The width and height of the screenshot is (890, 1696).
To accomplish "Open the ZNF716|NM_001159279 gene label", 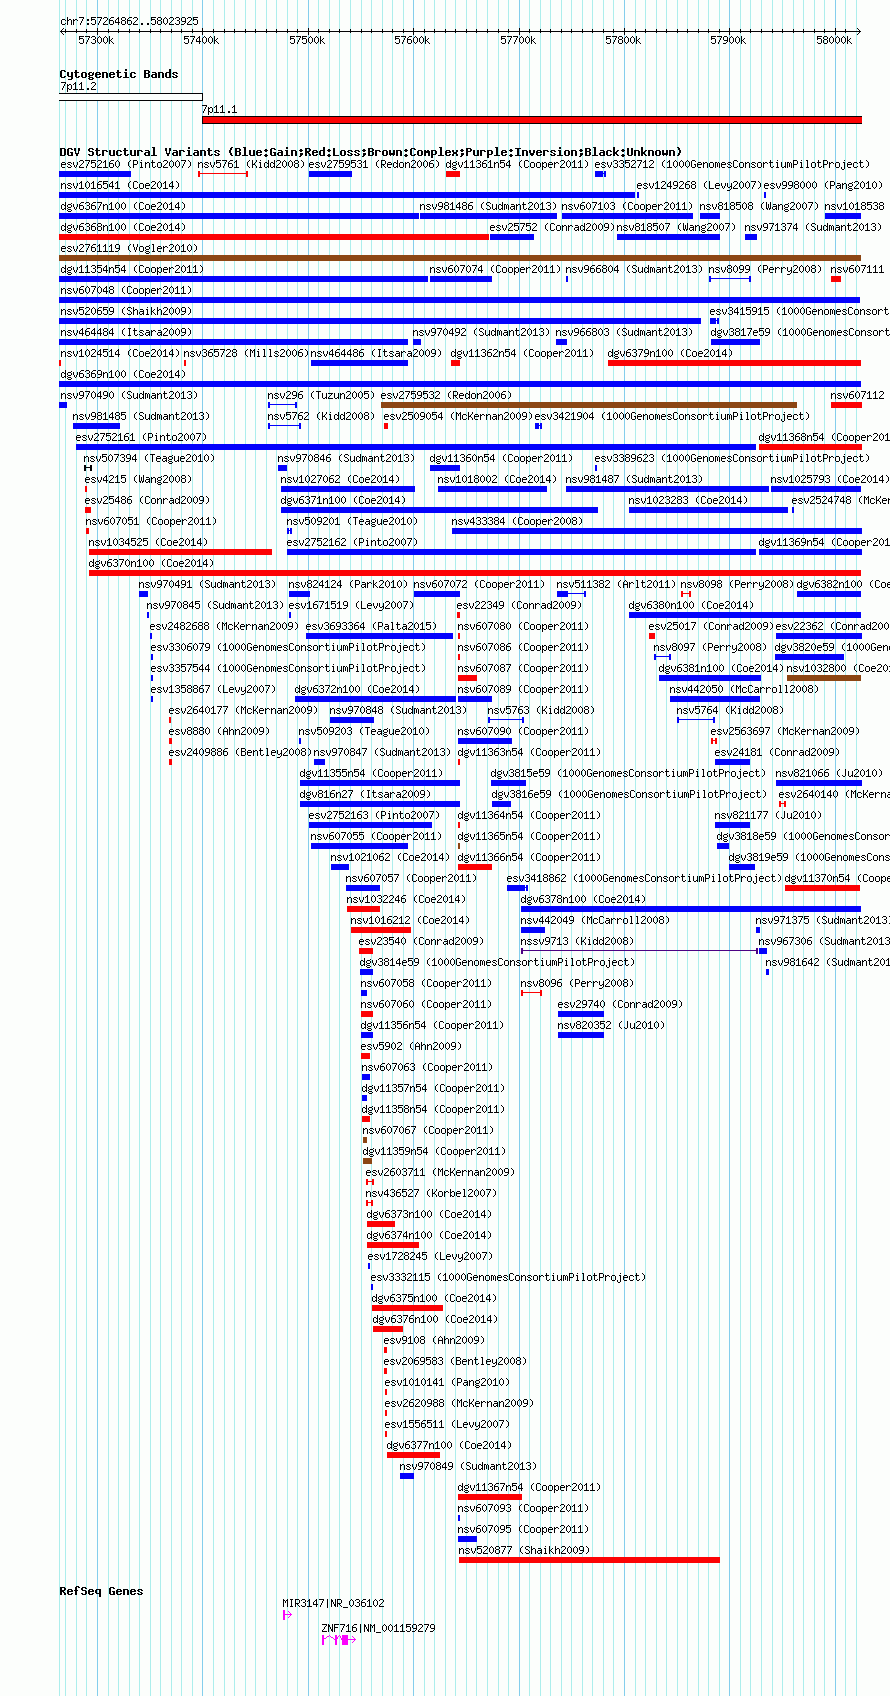I will (378, 1628).
